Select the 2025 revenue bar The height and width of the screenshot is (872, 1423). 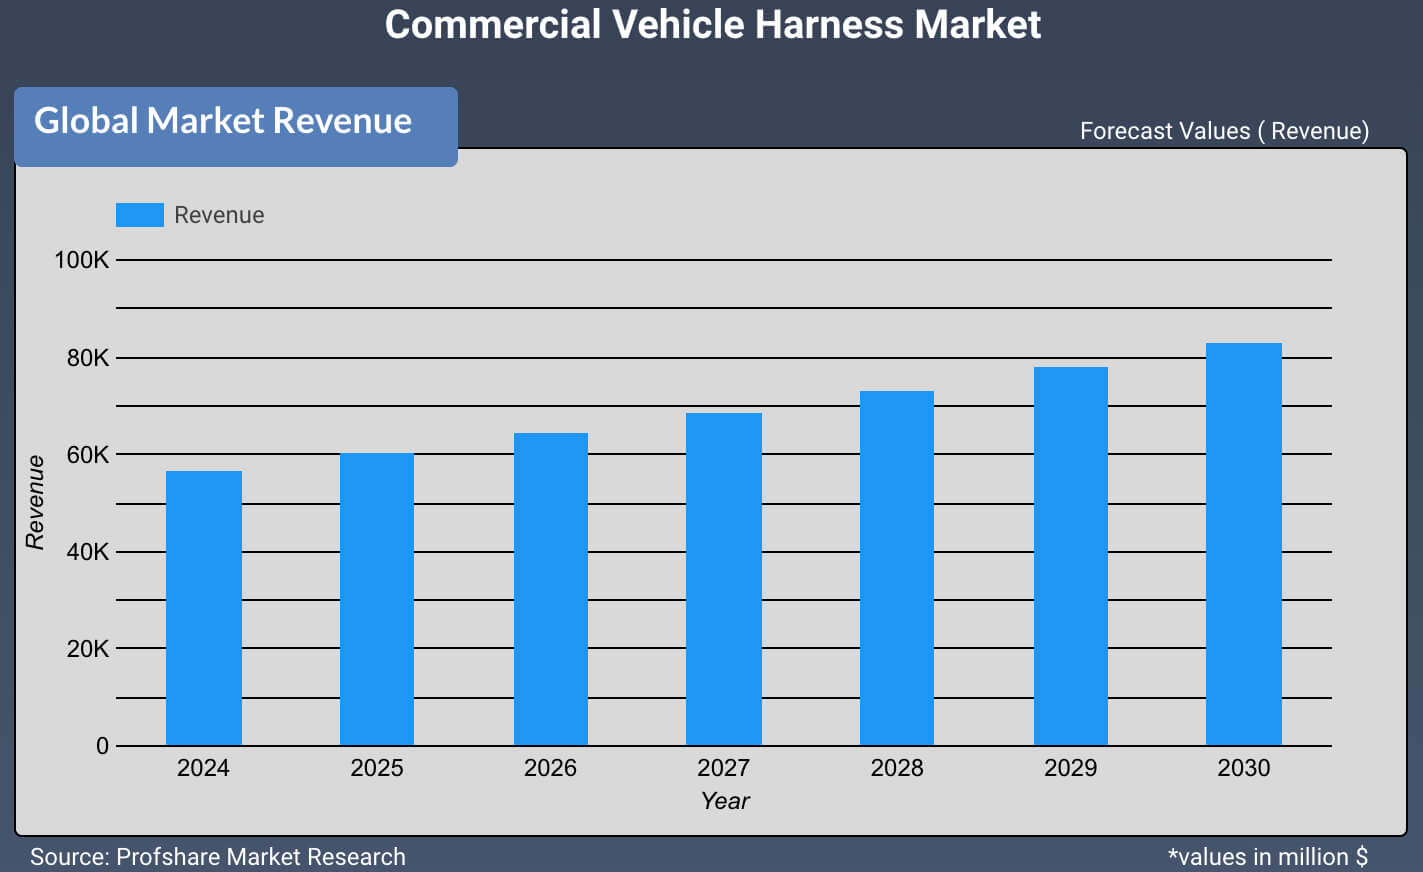[x=377, y=599]
